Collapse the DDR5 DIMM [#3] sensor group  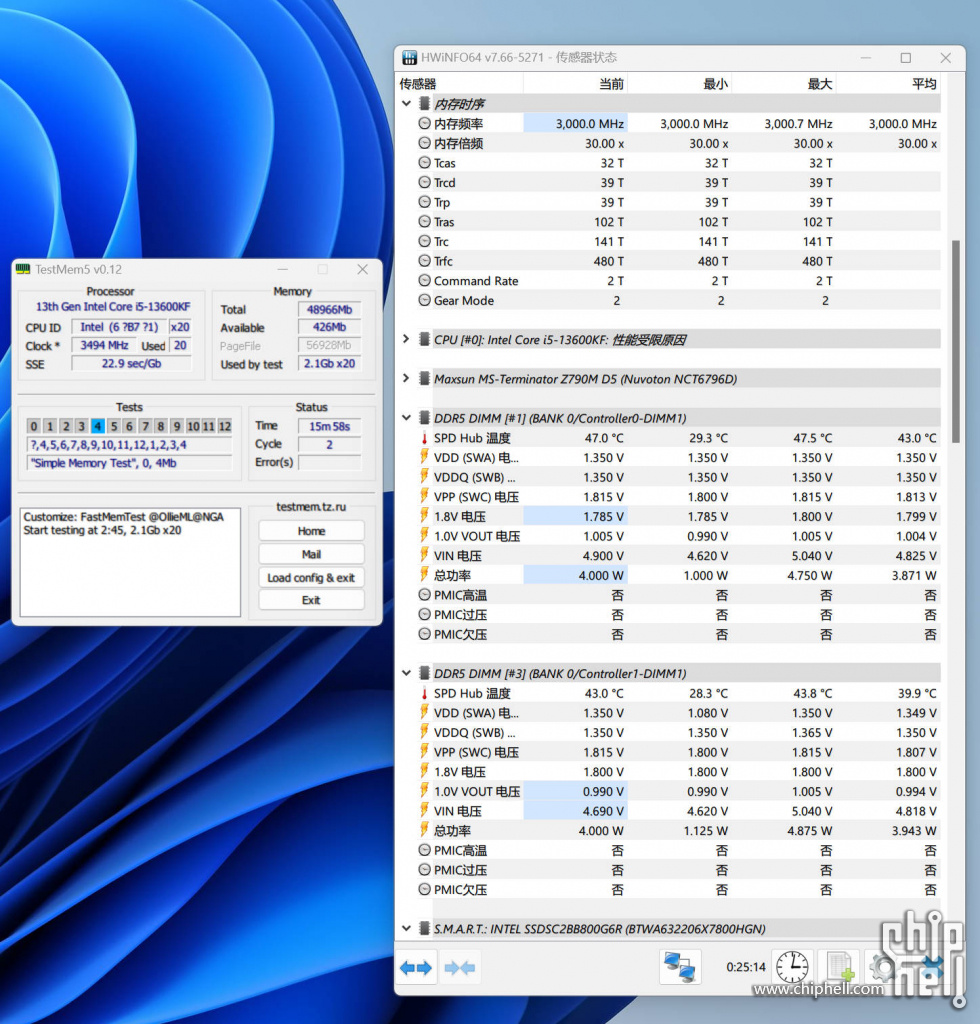(406, 673)
